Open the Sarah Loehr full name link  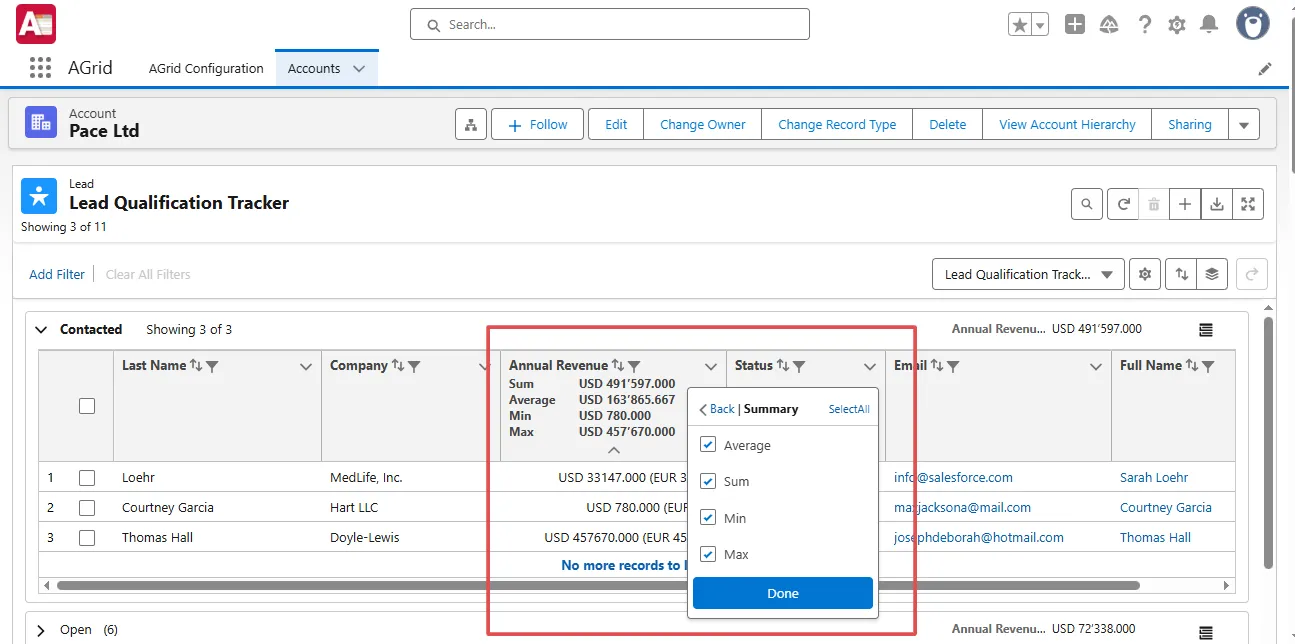[1154, 478]
